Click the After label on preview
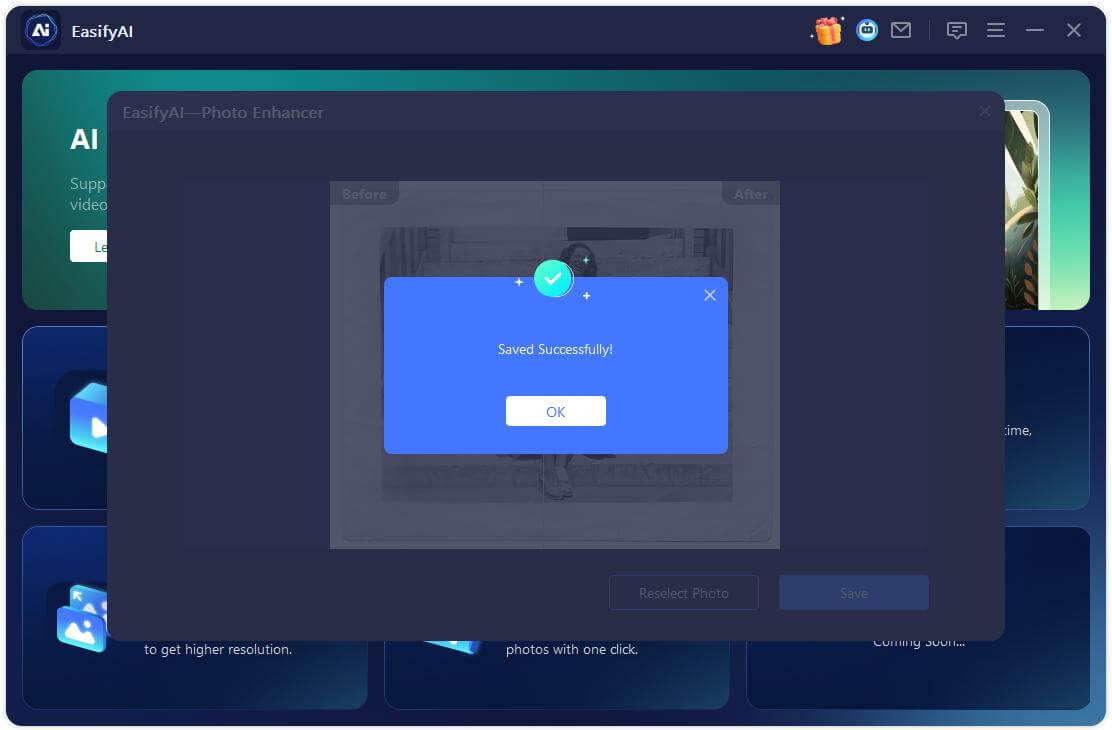1112x730 pixels. [751, 194]
